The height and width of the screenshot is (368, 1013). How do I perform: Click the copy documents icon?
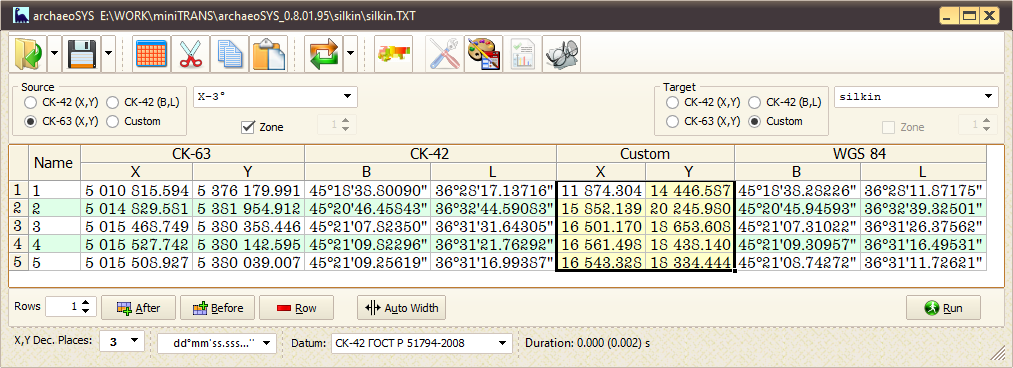pyautogui.click(x=230, y=54)
